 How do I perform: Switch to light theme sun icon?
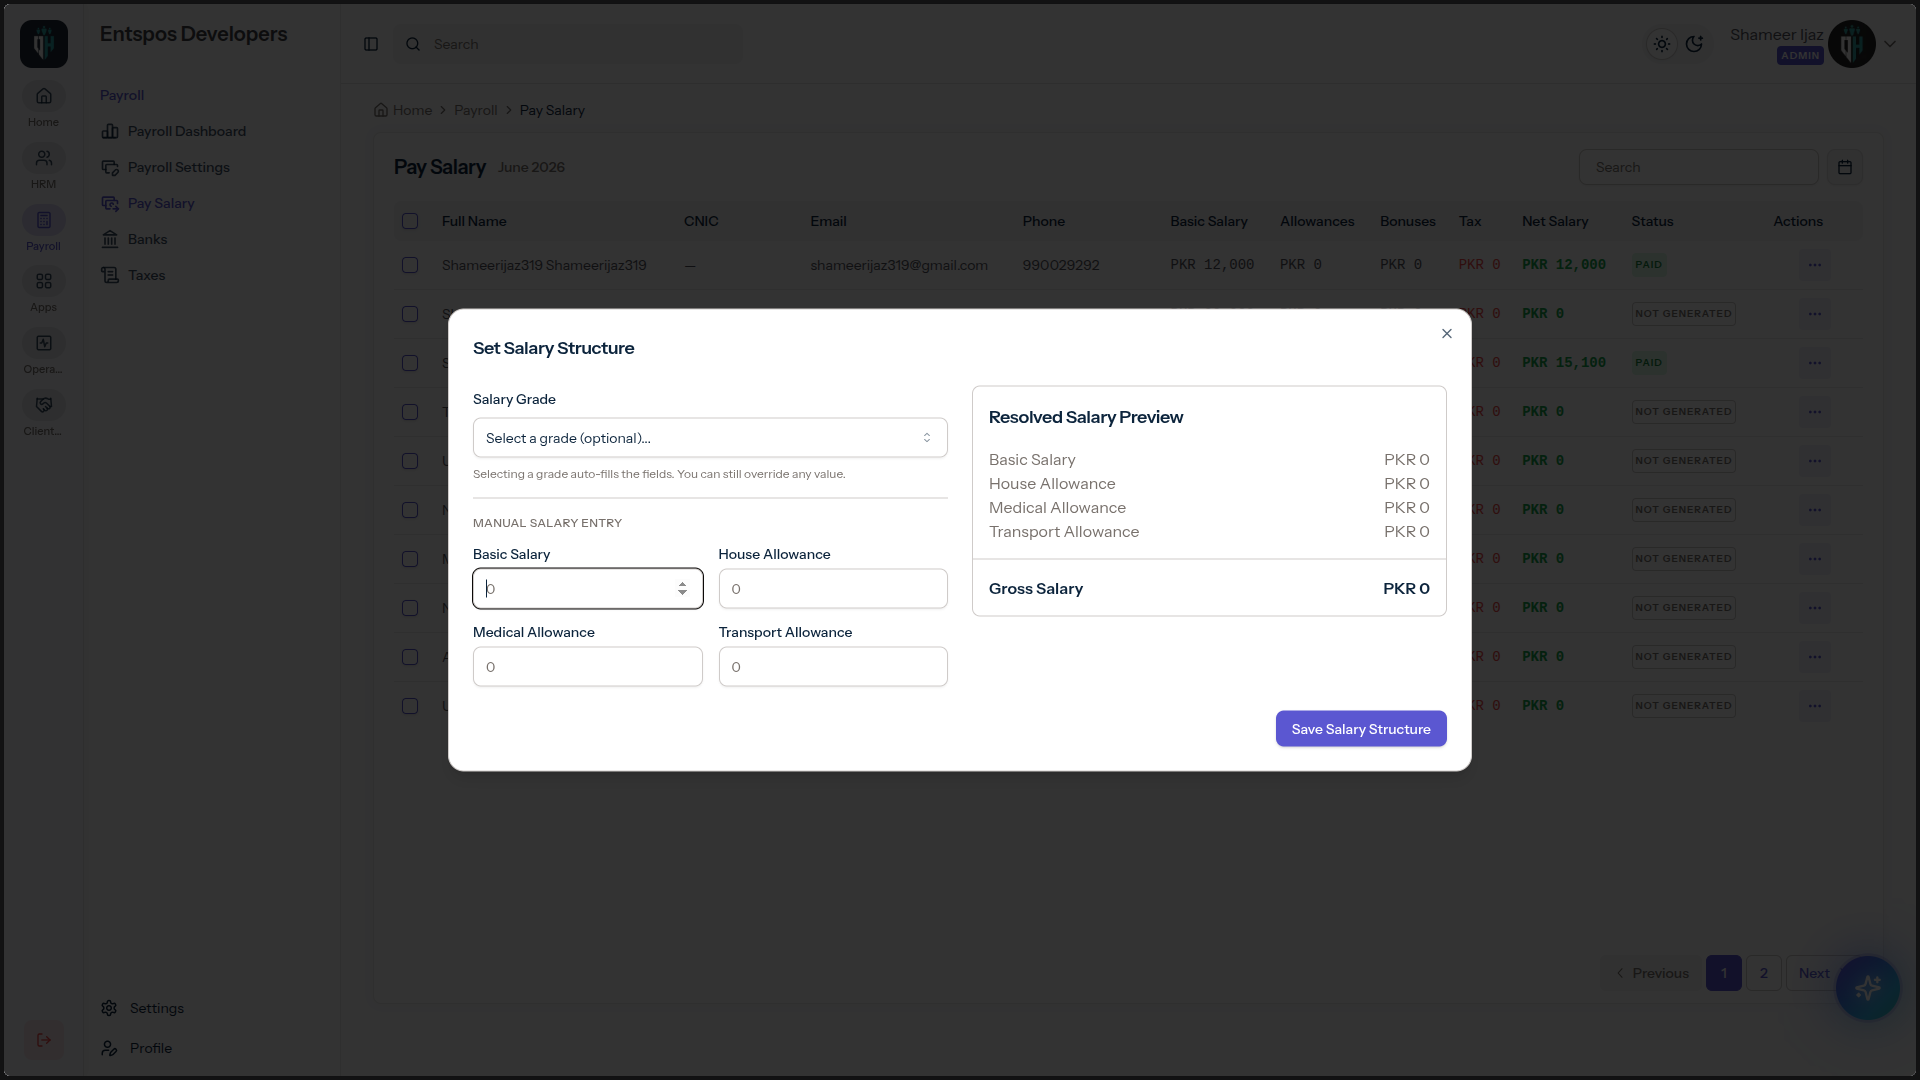pyautogui.click(x=1662, y=44)
